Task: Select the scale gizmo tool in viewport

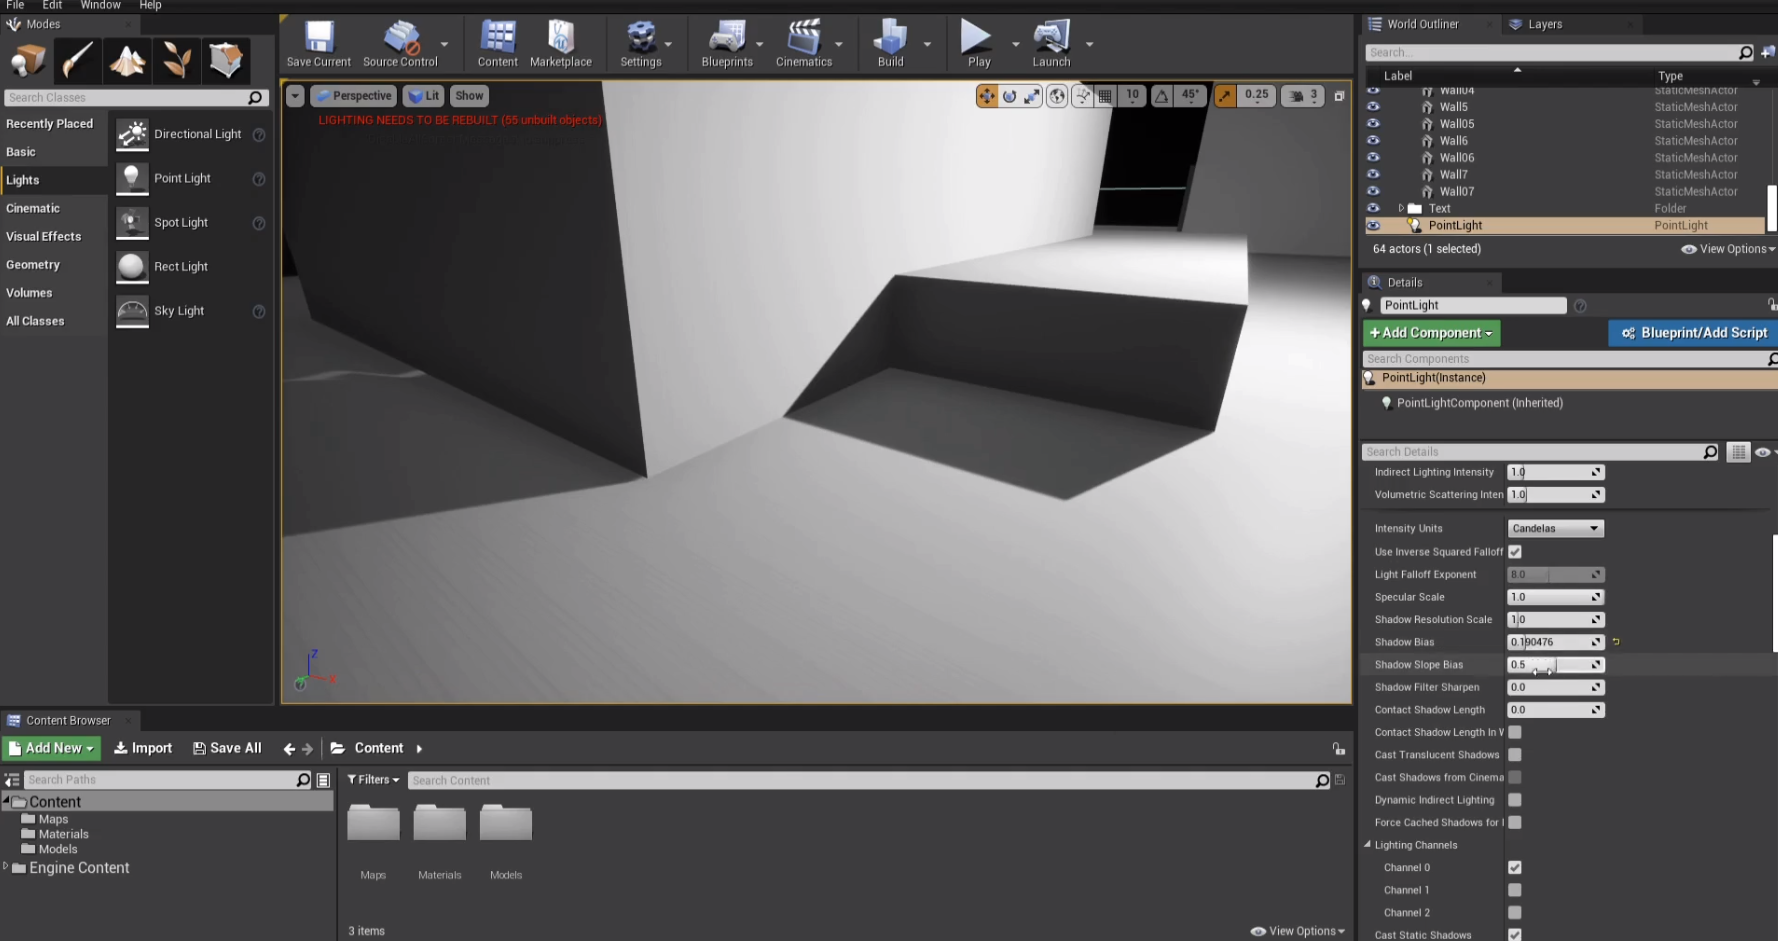Action: 1032,96
